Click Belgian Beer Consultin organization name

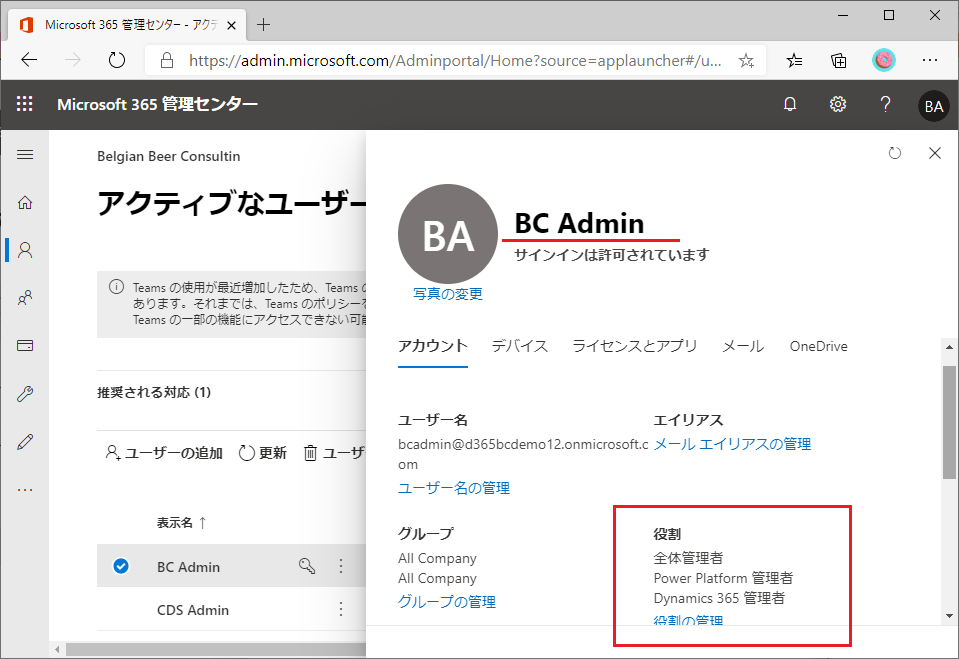[168, 157]
